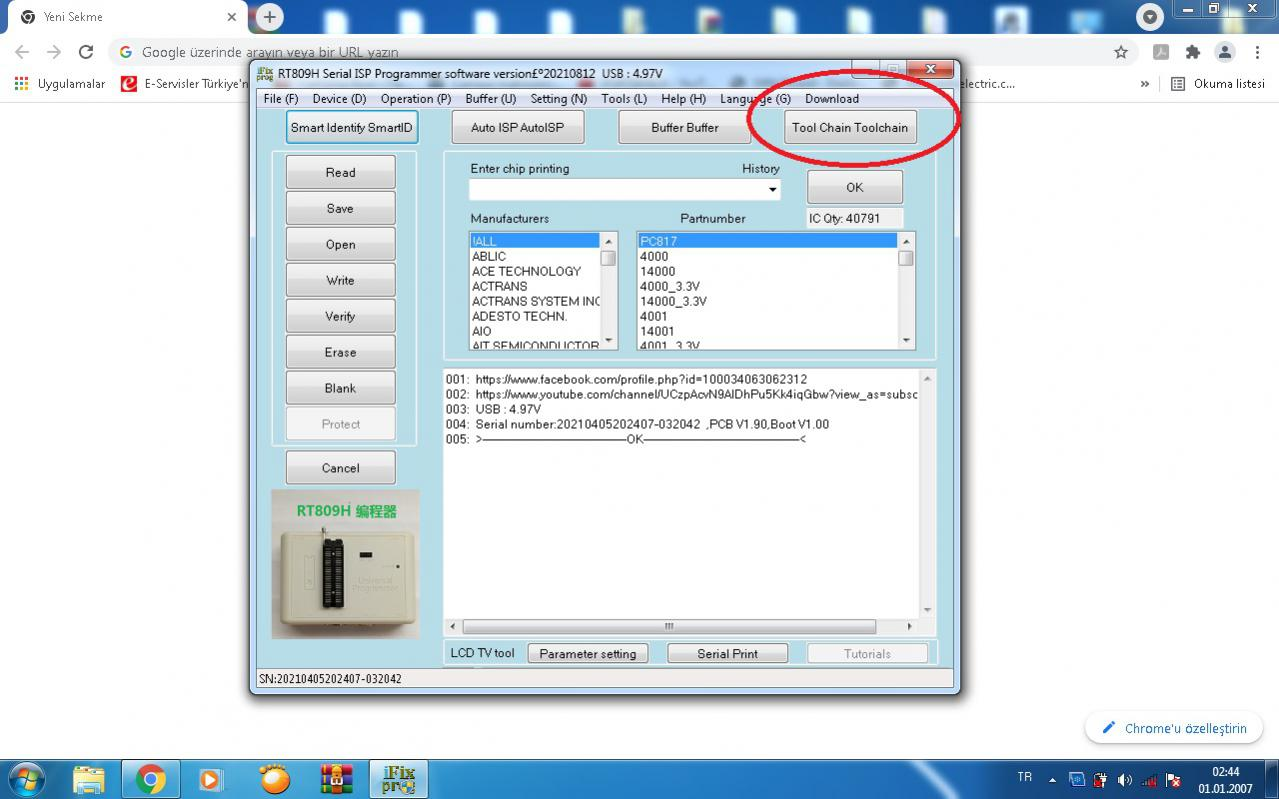
Task: Click the Tool Chain Toolchain button
Action: [x=850, y=128]
